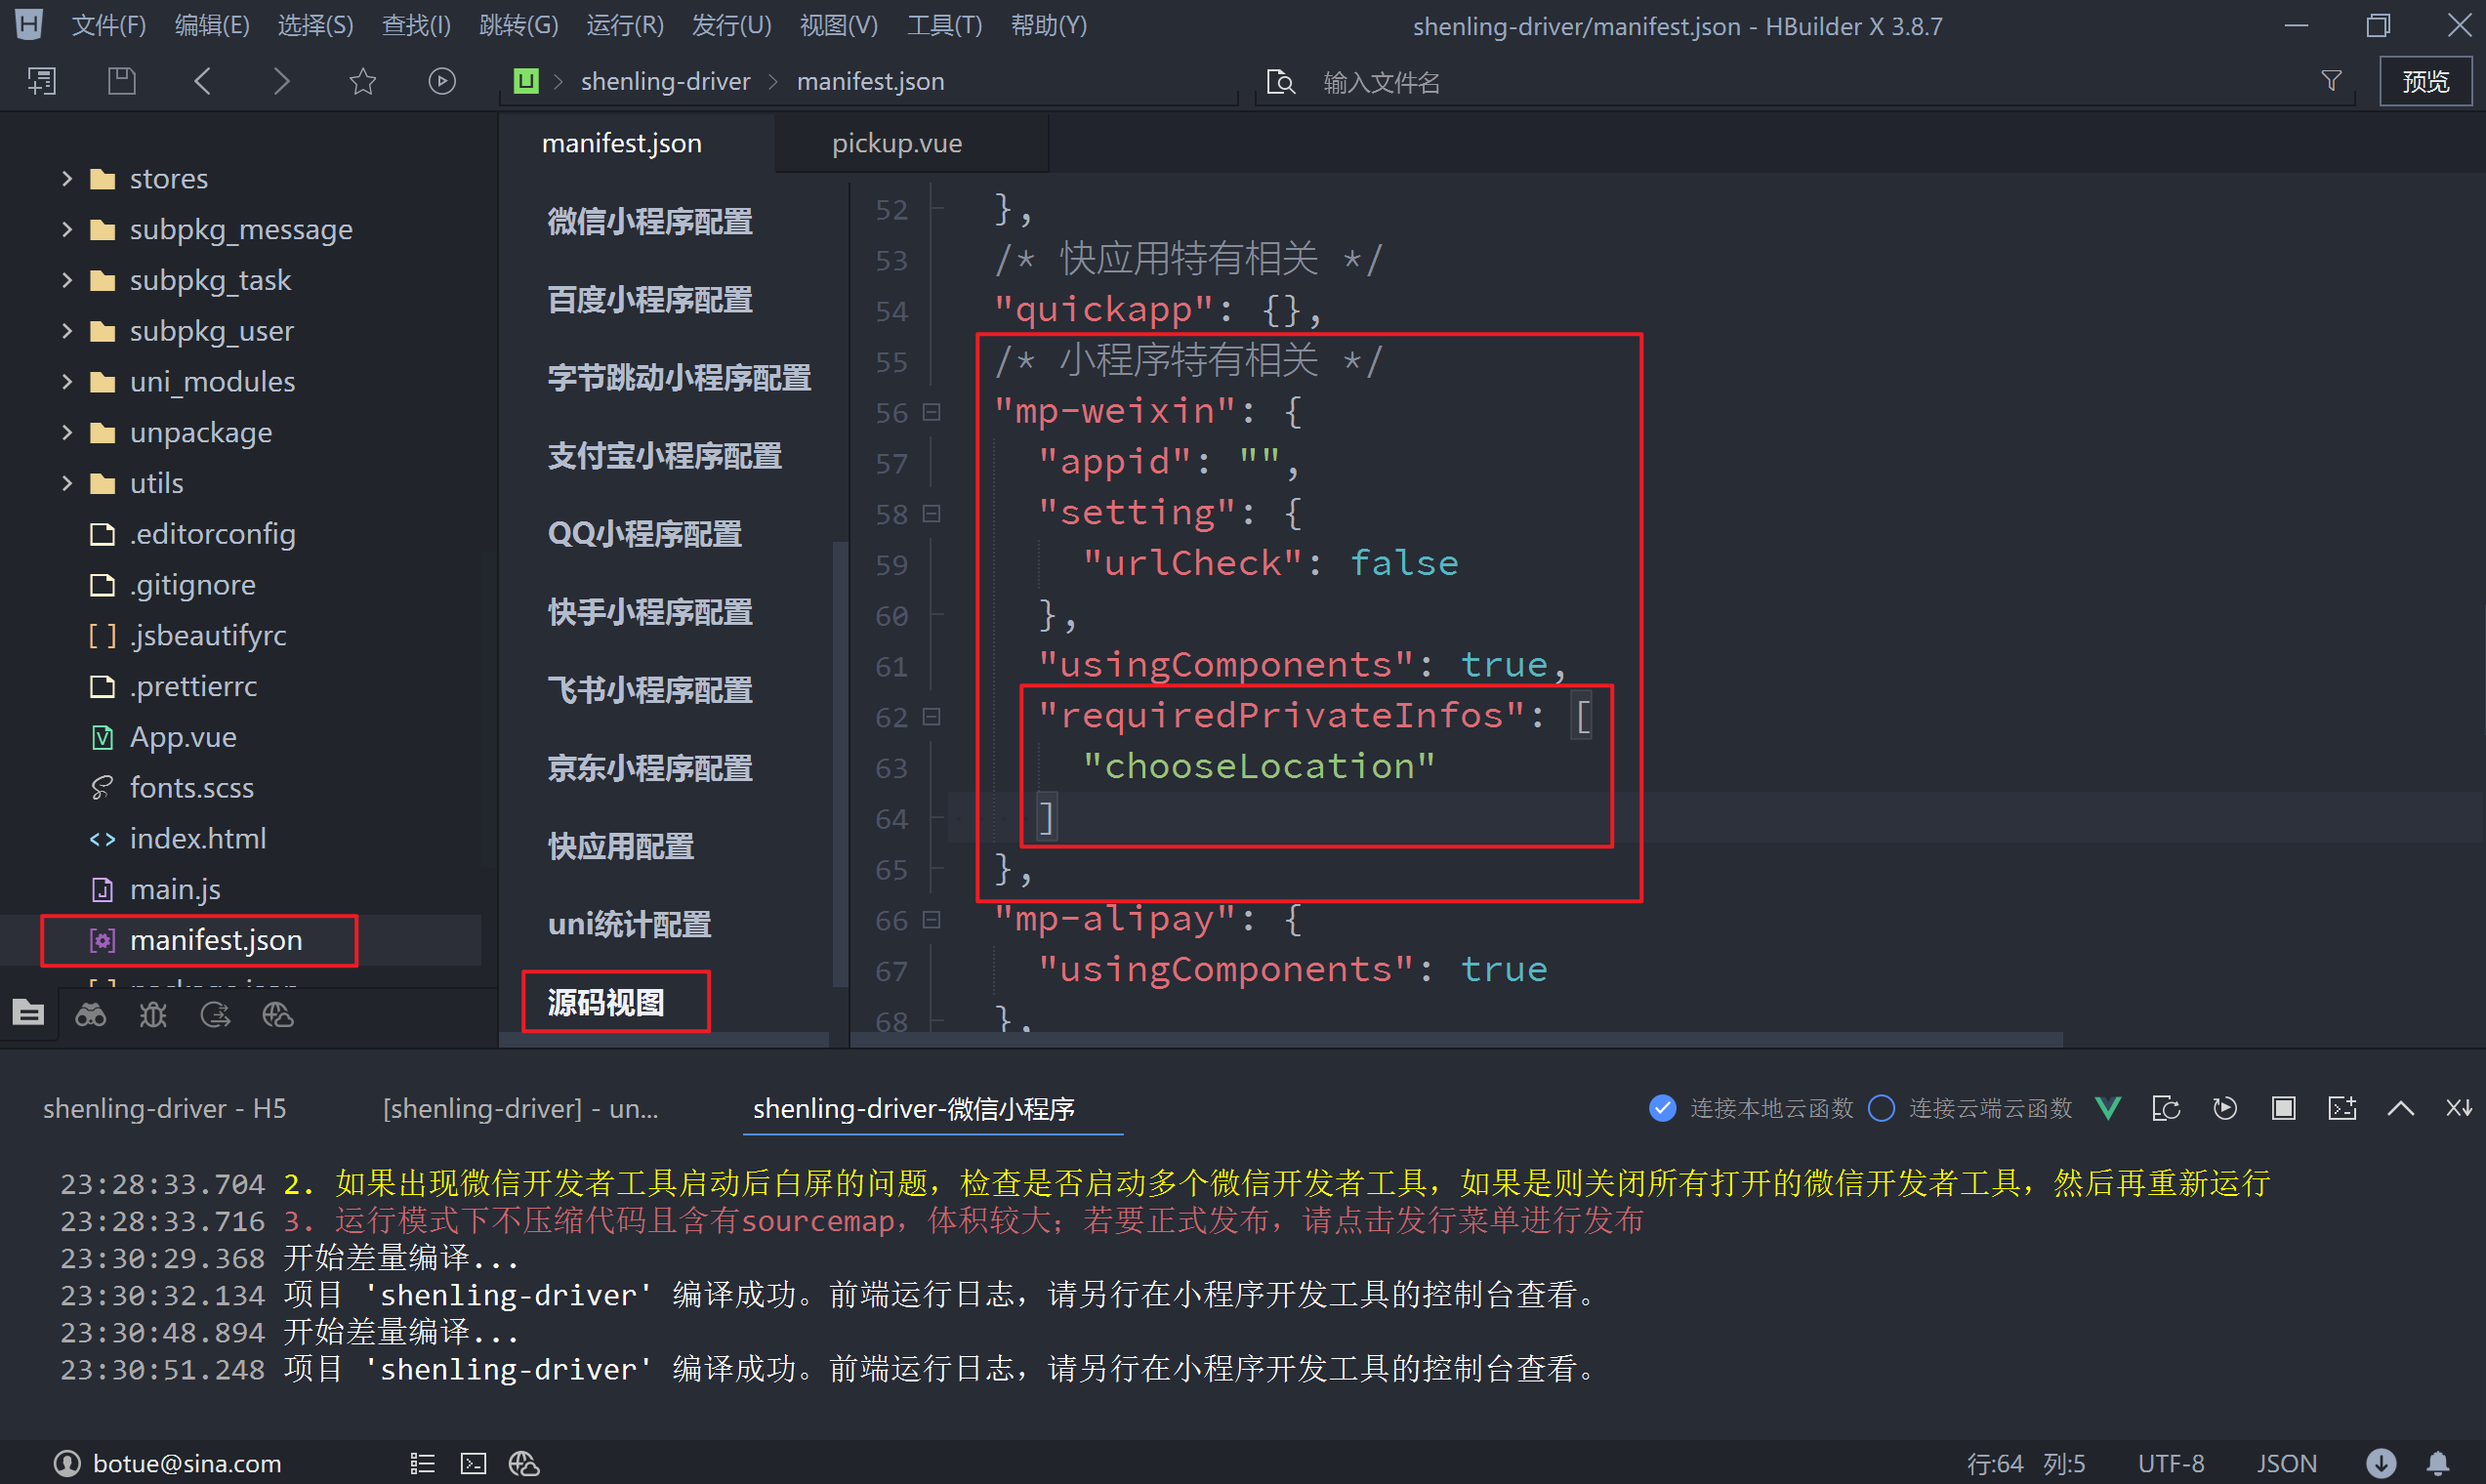This screenshot has width=2486, height=1484.
Task: Expand the stores folder
Action: point(67,179)
